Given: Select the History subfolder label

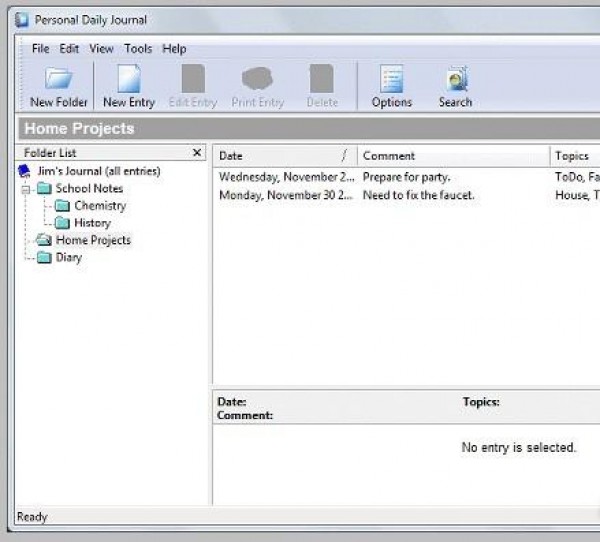Looking at the screenshot, I should (x=93, y=223).
